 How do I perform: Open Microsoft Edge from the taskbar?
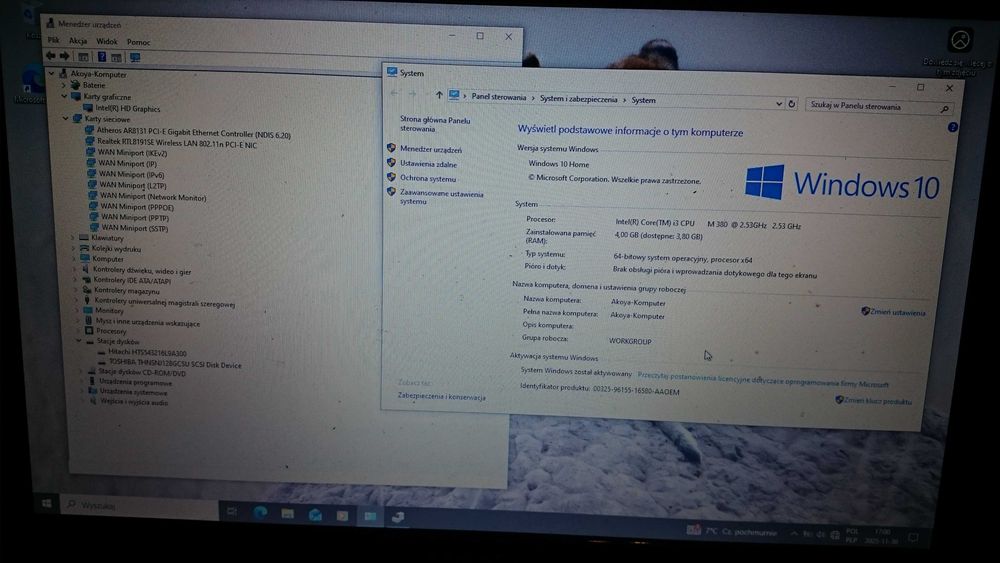[260, 511]
